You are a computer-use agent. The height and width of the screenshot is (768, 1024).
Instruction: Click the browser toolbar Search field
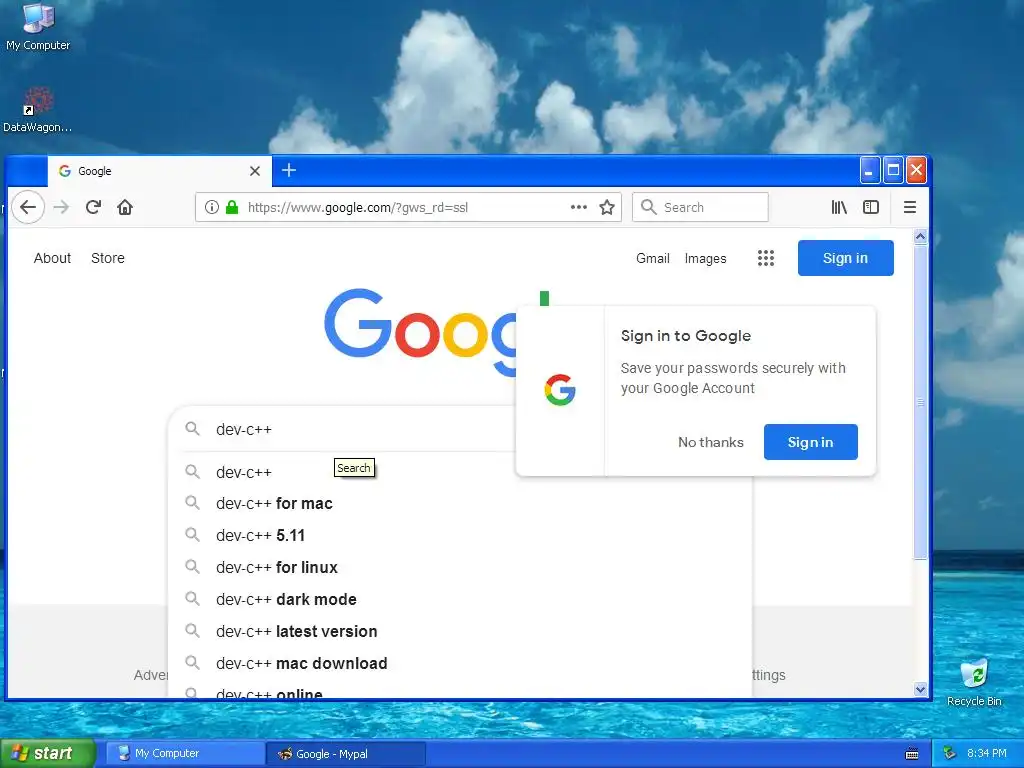700,207
